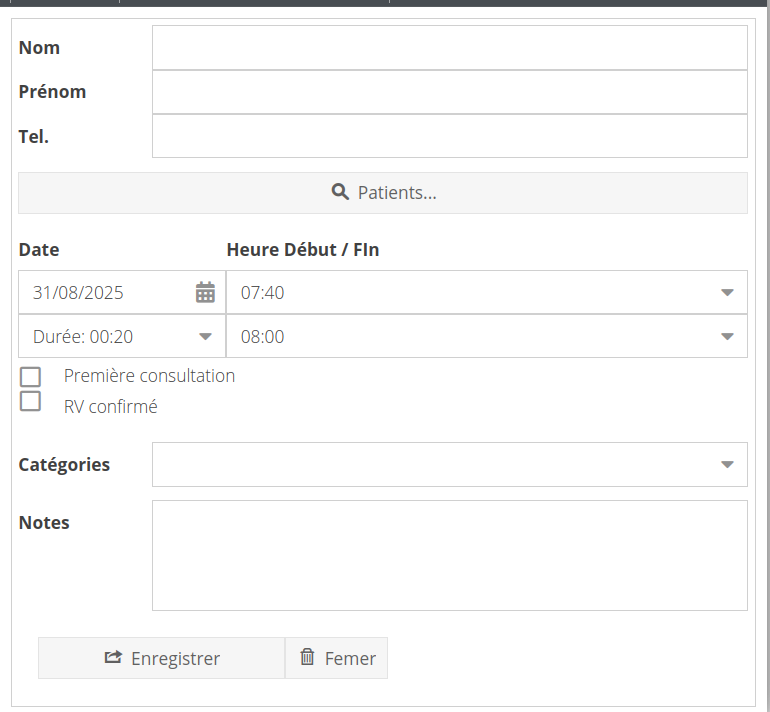
Task: Expand the Catégories dropdown
Action: point(727,465)
